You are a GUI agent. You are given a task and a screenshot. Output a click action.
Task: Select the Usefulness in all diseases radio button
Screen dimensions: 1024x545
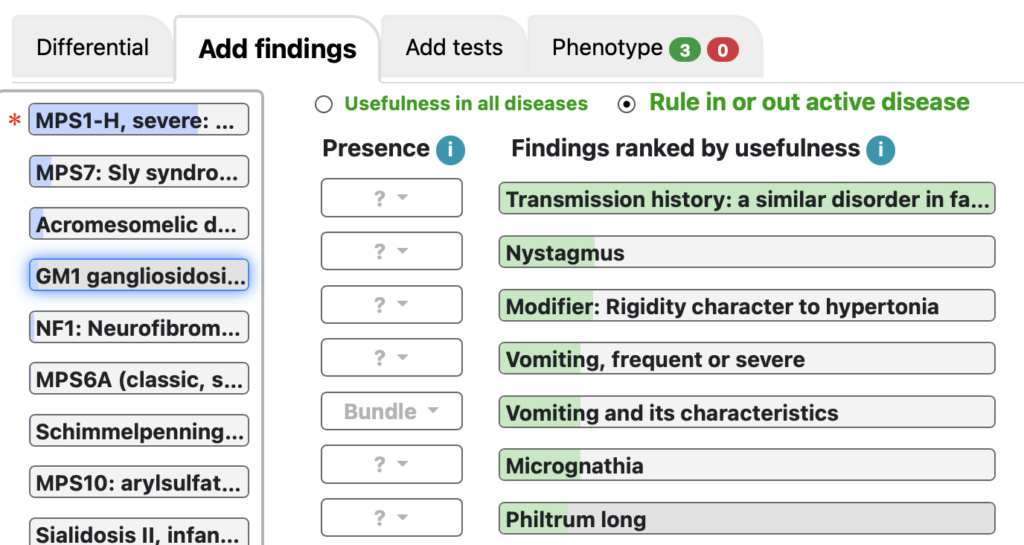coord(323,104)
